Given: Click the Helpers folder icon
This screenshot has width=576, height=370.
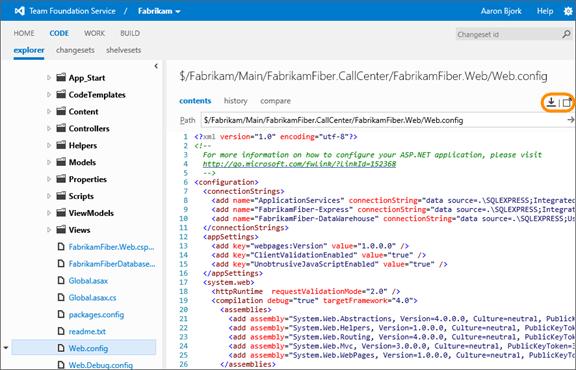Looking at the screenshot, I should click(x=61, y=145).
